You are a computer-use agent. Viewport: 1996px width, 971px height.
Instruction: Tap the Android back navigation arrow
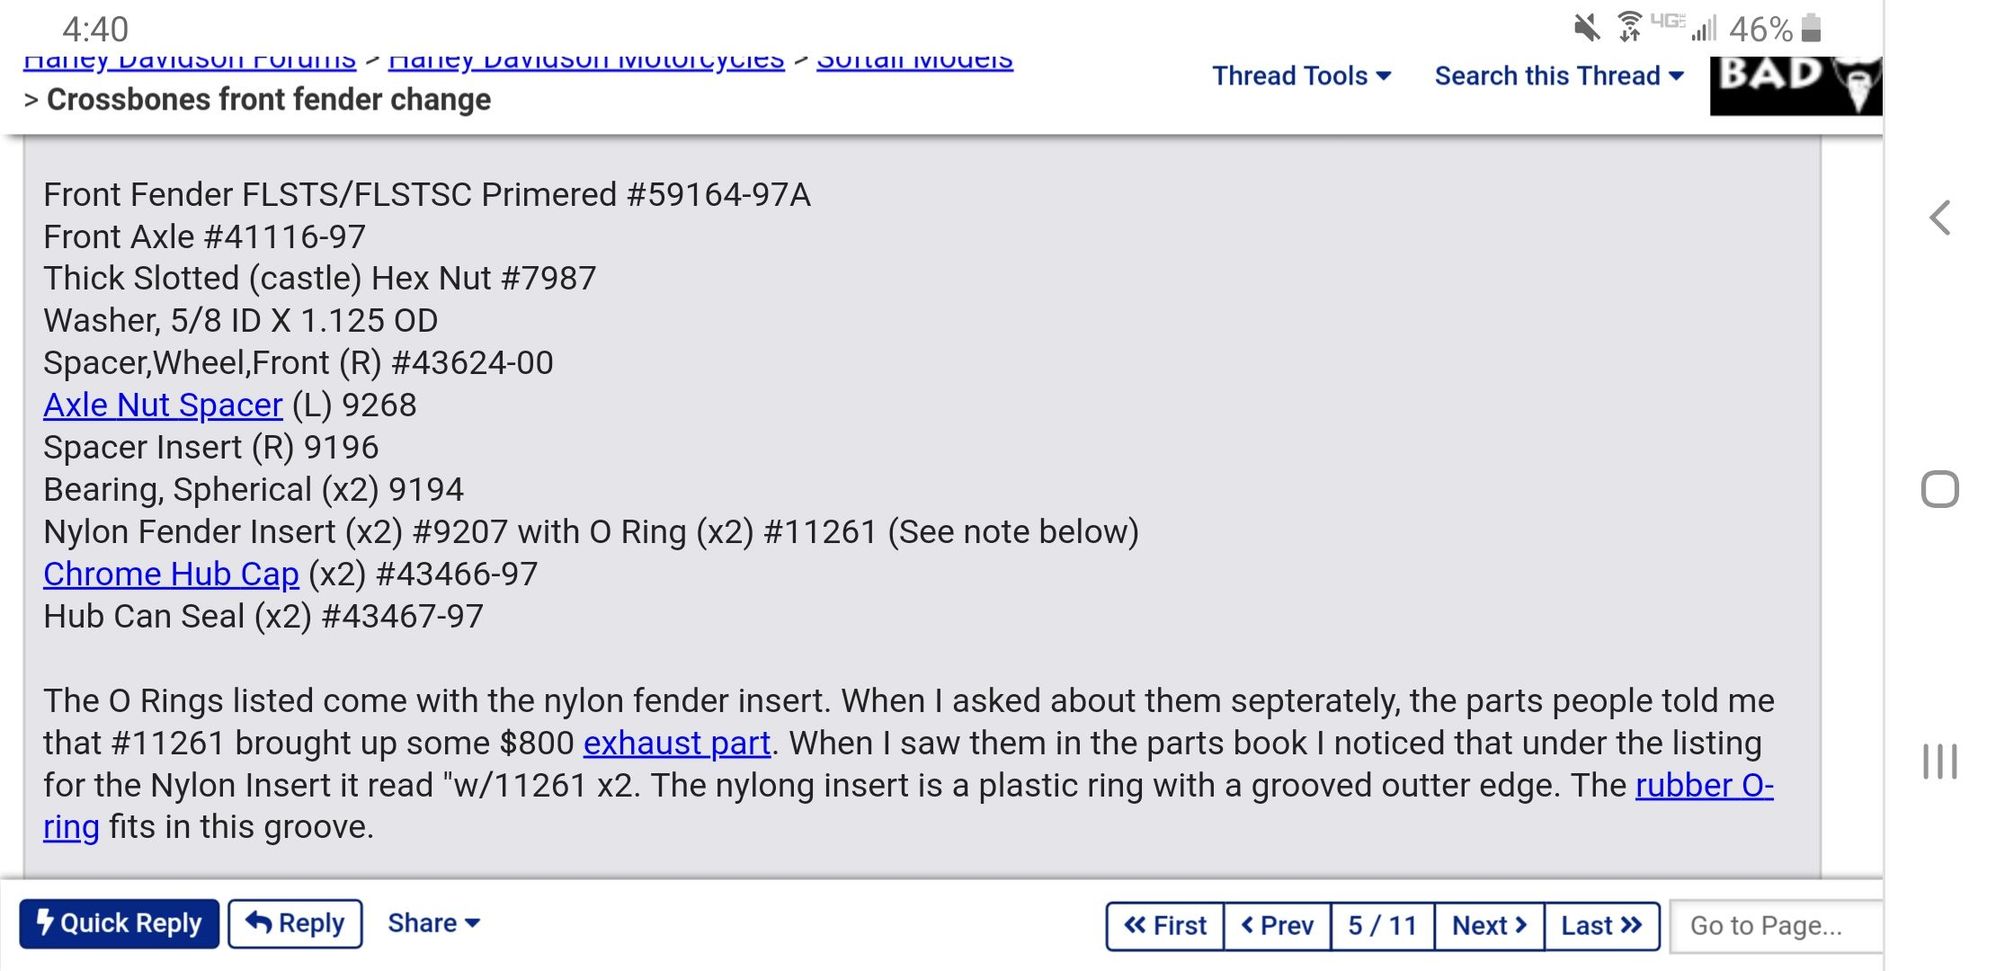tap(1939, 217)
